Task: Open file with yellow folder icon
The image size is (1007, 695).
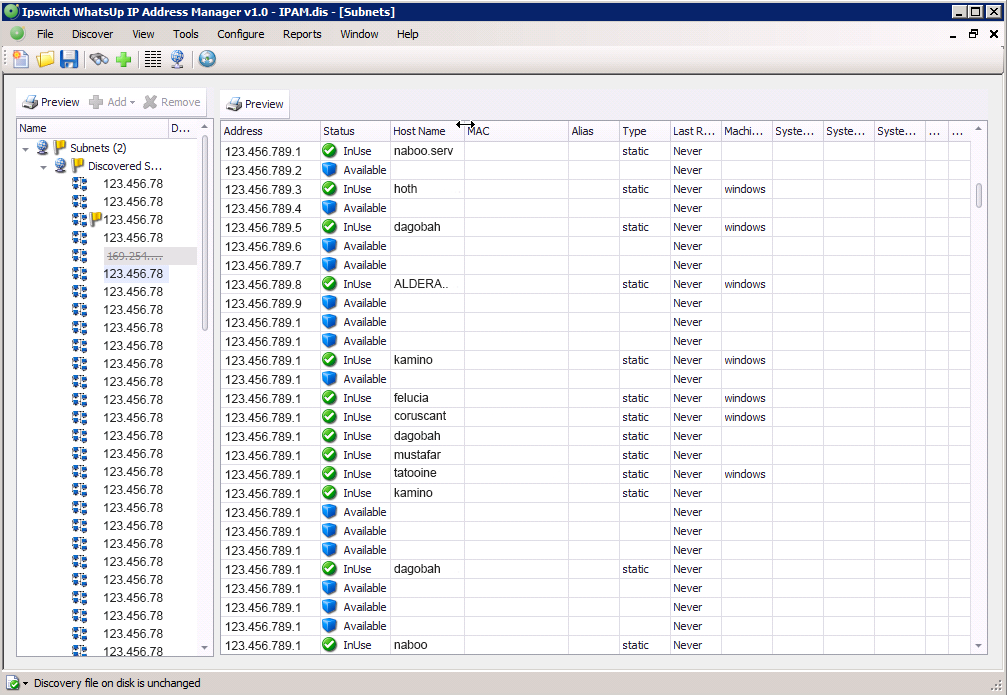Action: point(45,59)
